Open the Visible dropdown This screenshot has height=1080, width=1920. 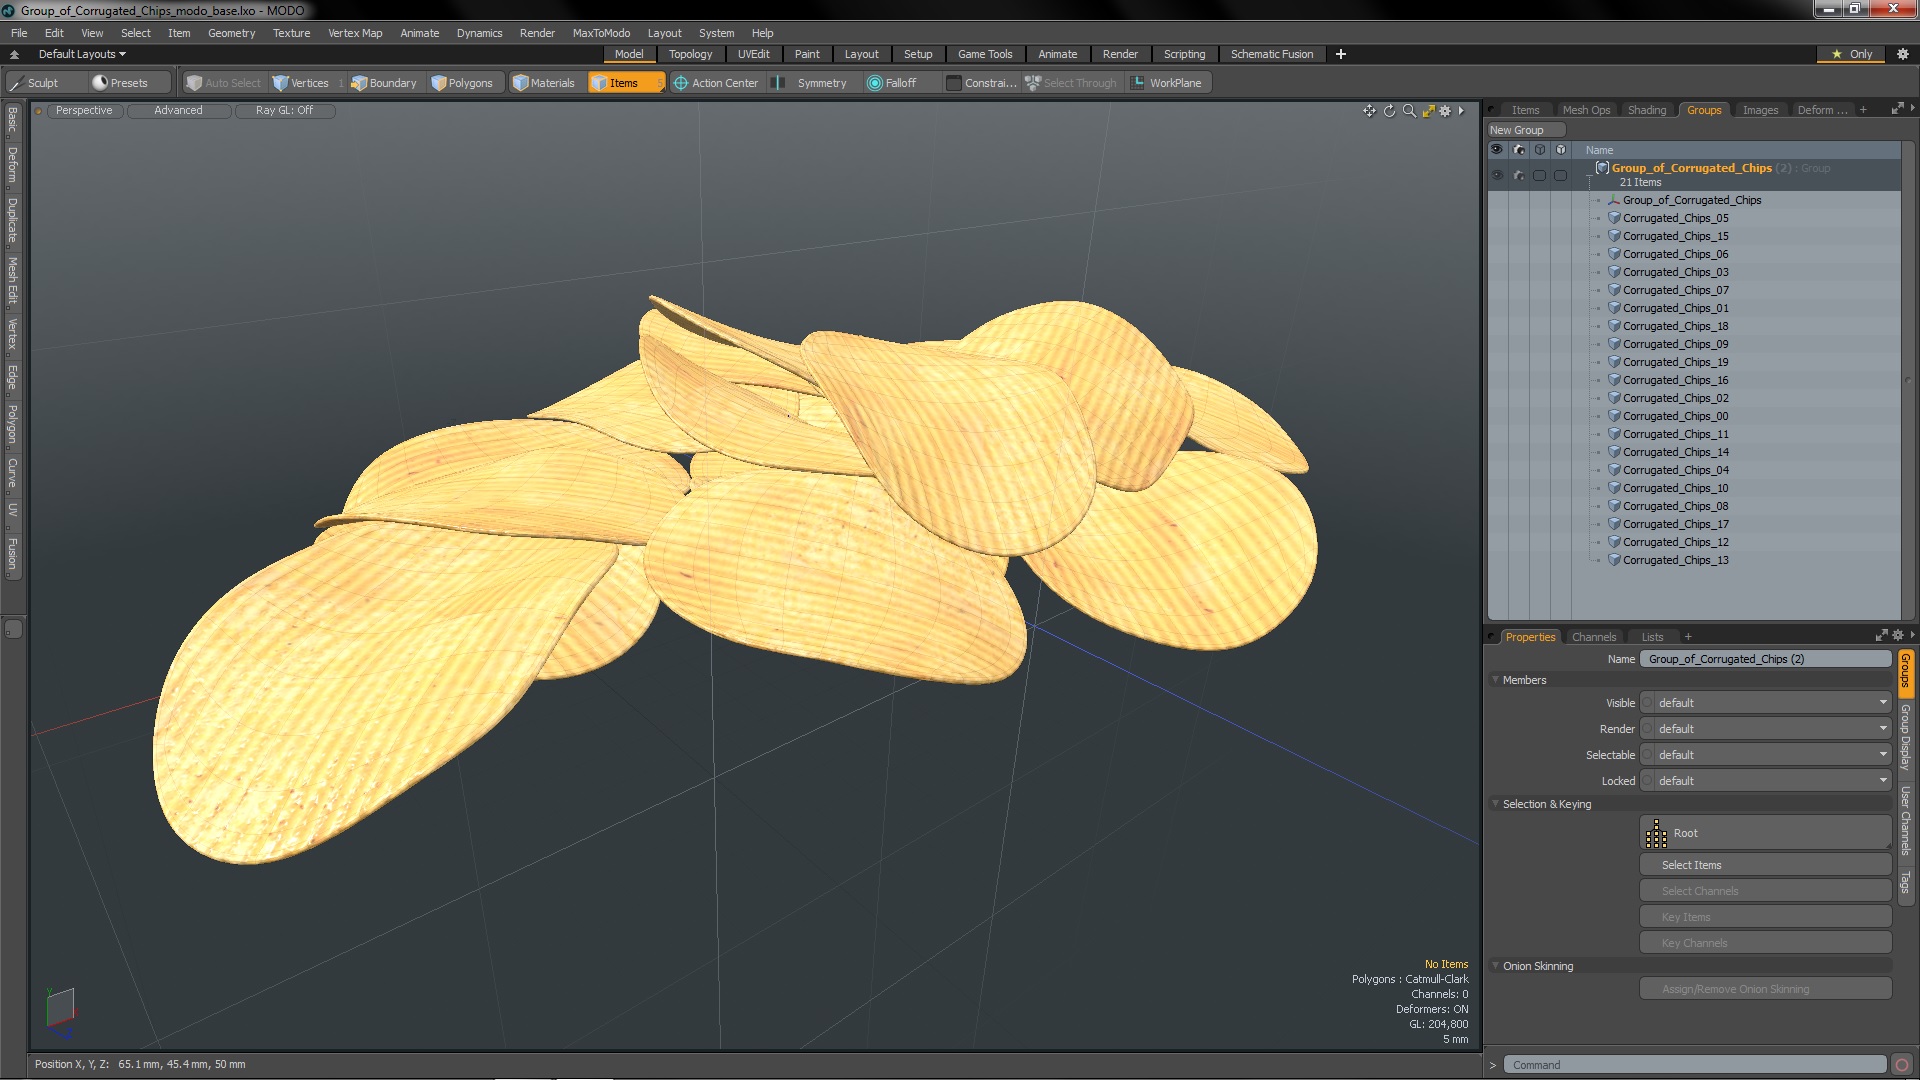1770,703
